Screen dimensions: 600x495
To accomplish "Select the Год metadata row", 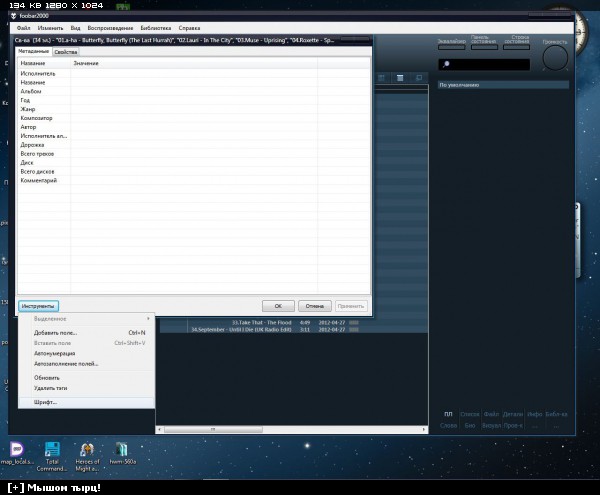I will coord(194,100).
